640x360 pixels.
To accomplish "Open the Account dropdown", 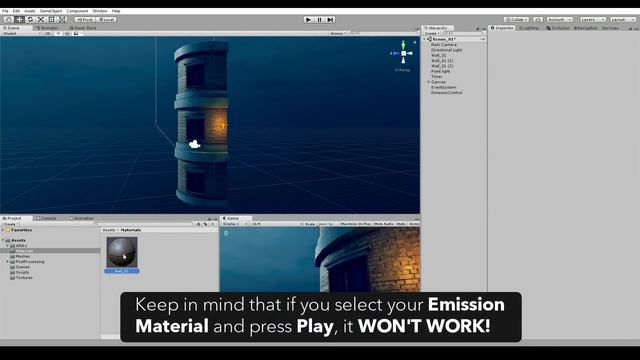I will (560, 20).
